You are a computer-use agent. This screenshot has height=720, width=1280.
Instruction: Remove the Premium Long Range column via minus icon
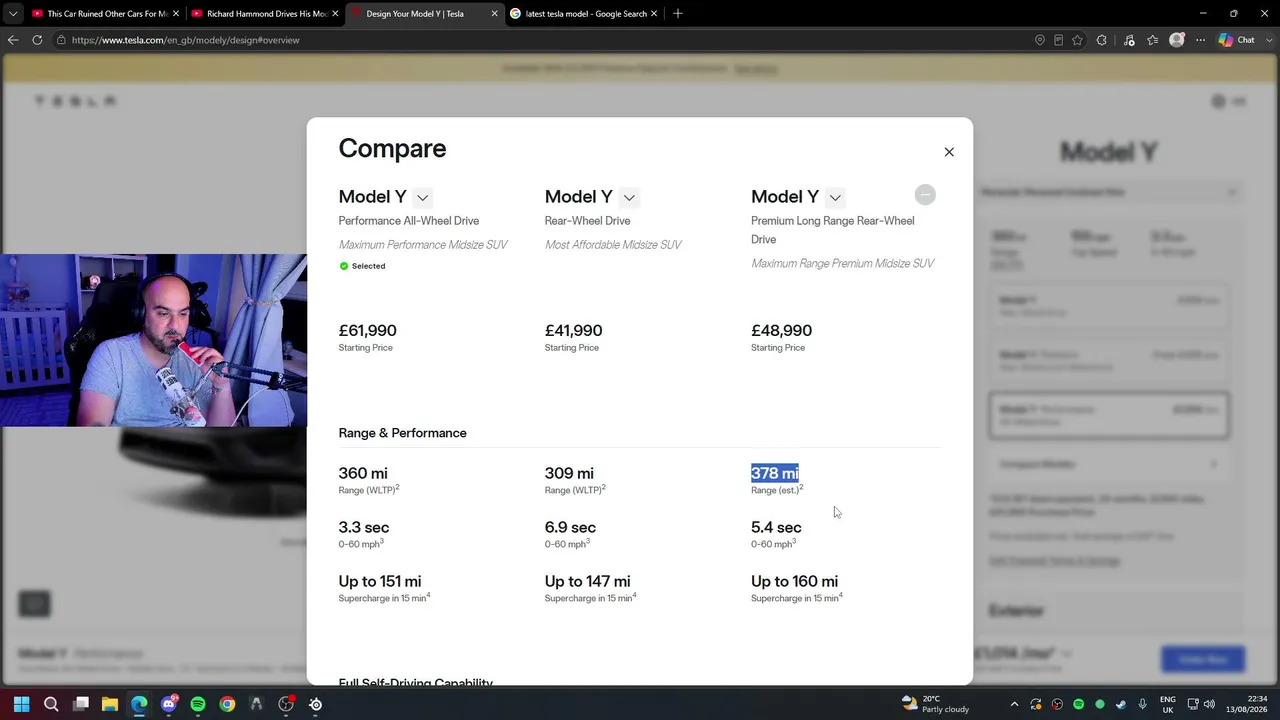[925, 195]
